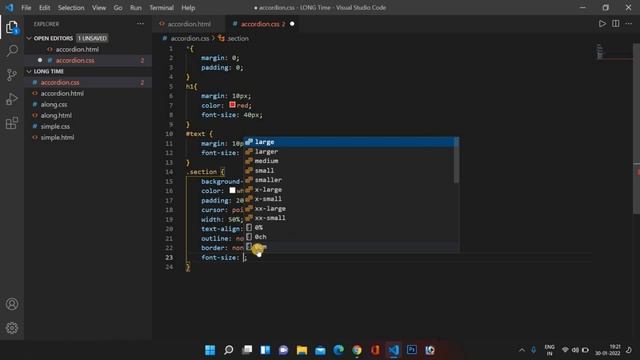
Task: Choose 'small' from the autocomplete list
Action: [x=351, y=170]
